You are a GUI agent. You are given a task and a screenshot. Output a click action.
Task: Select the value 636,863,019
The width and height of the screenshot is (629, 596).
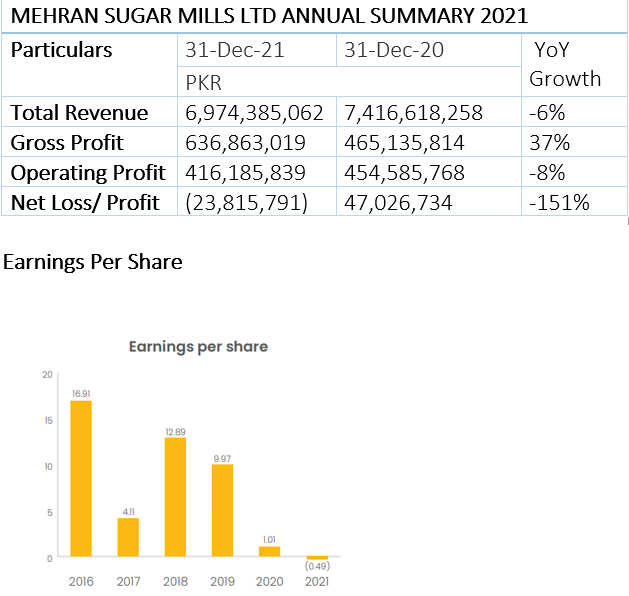[x=245, y=142]
